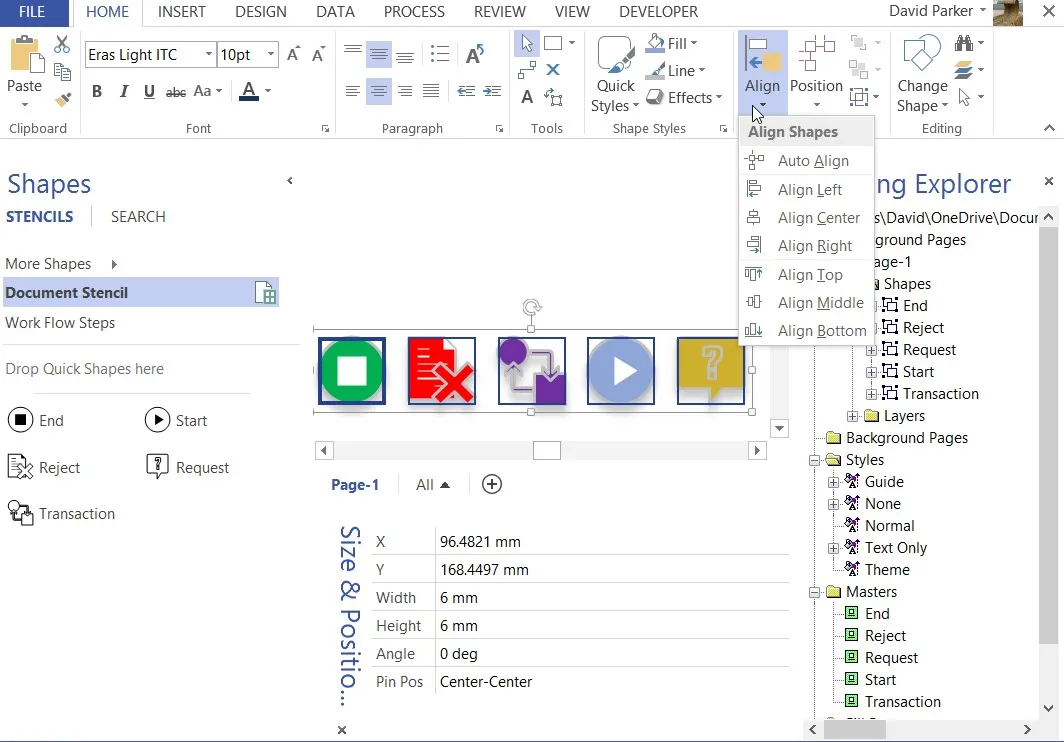Click the Paste clipboard icon
This screenshot has height=742, width=1064.
(x=26, y=56)
